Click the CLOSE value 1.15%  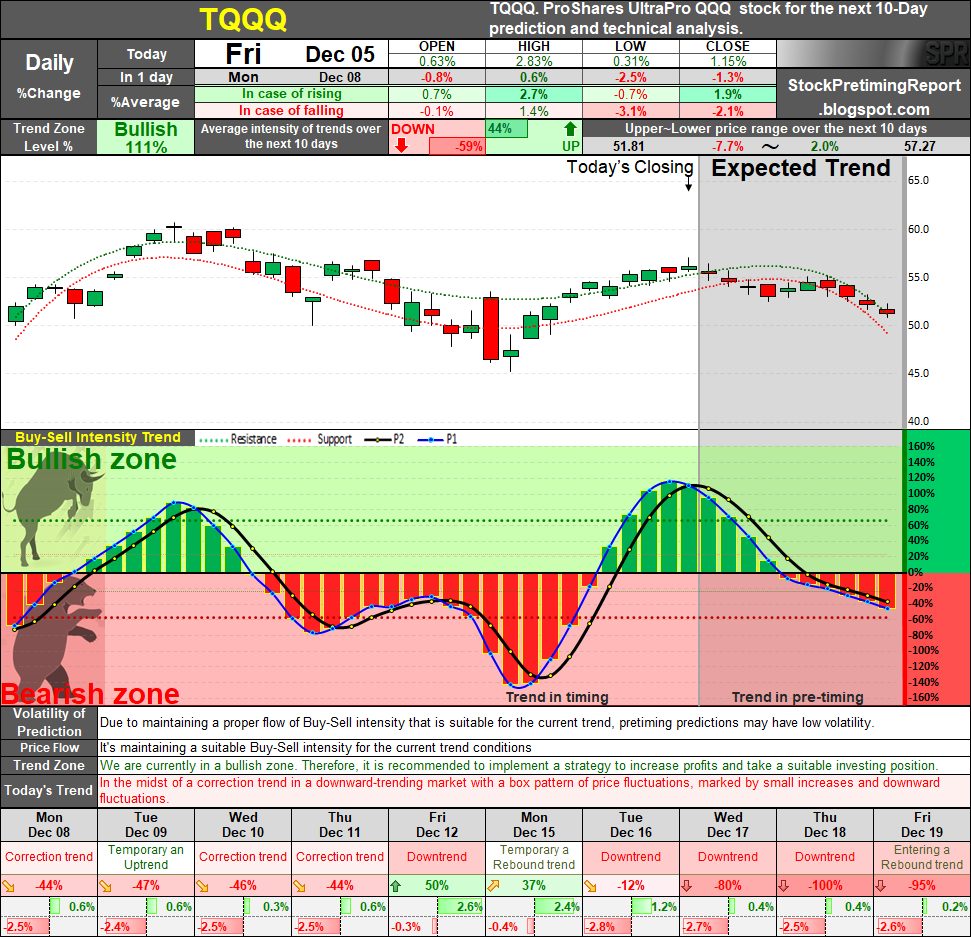coord(728,61)
